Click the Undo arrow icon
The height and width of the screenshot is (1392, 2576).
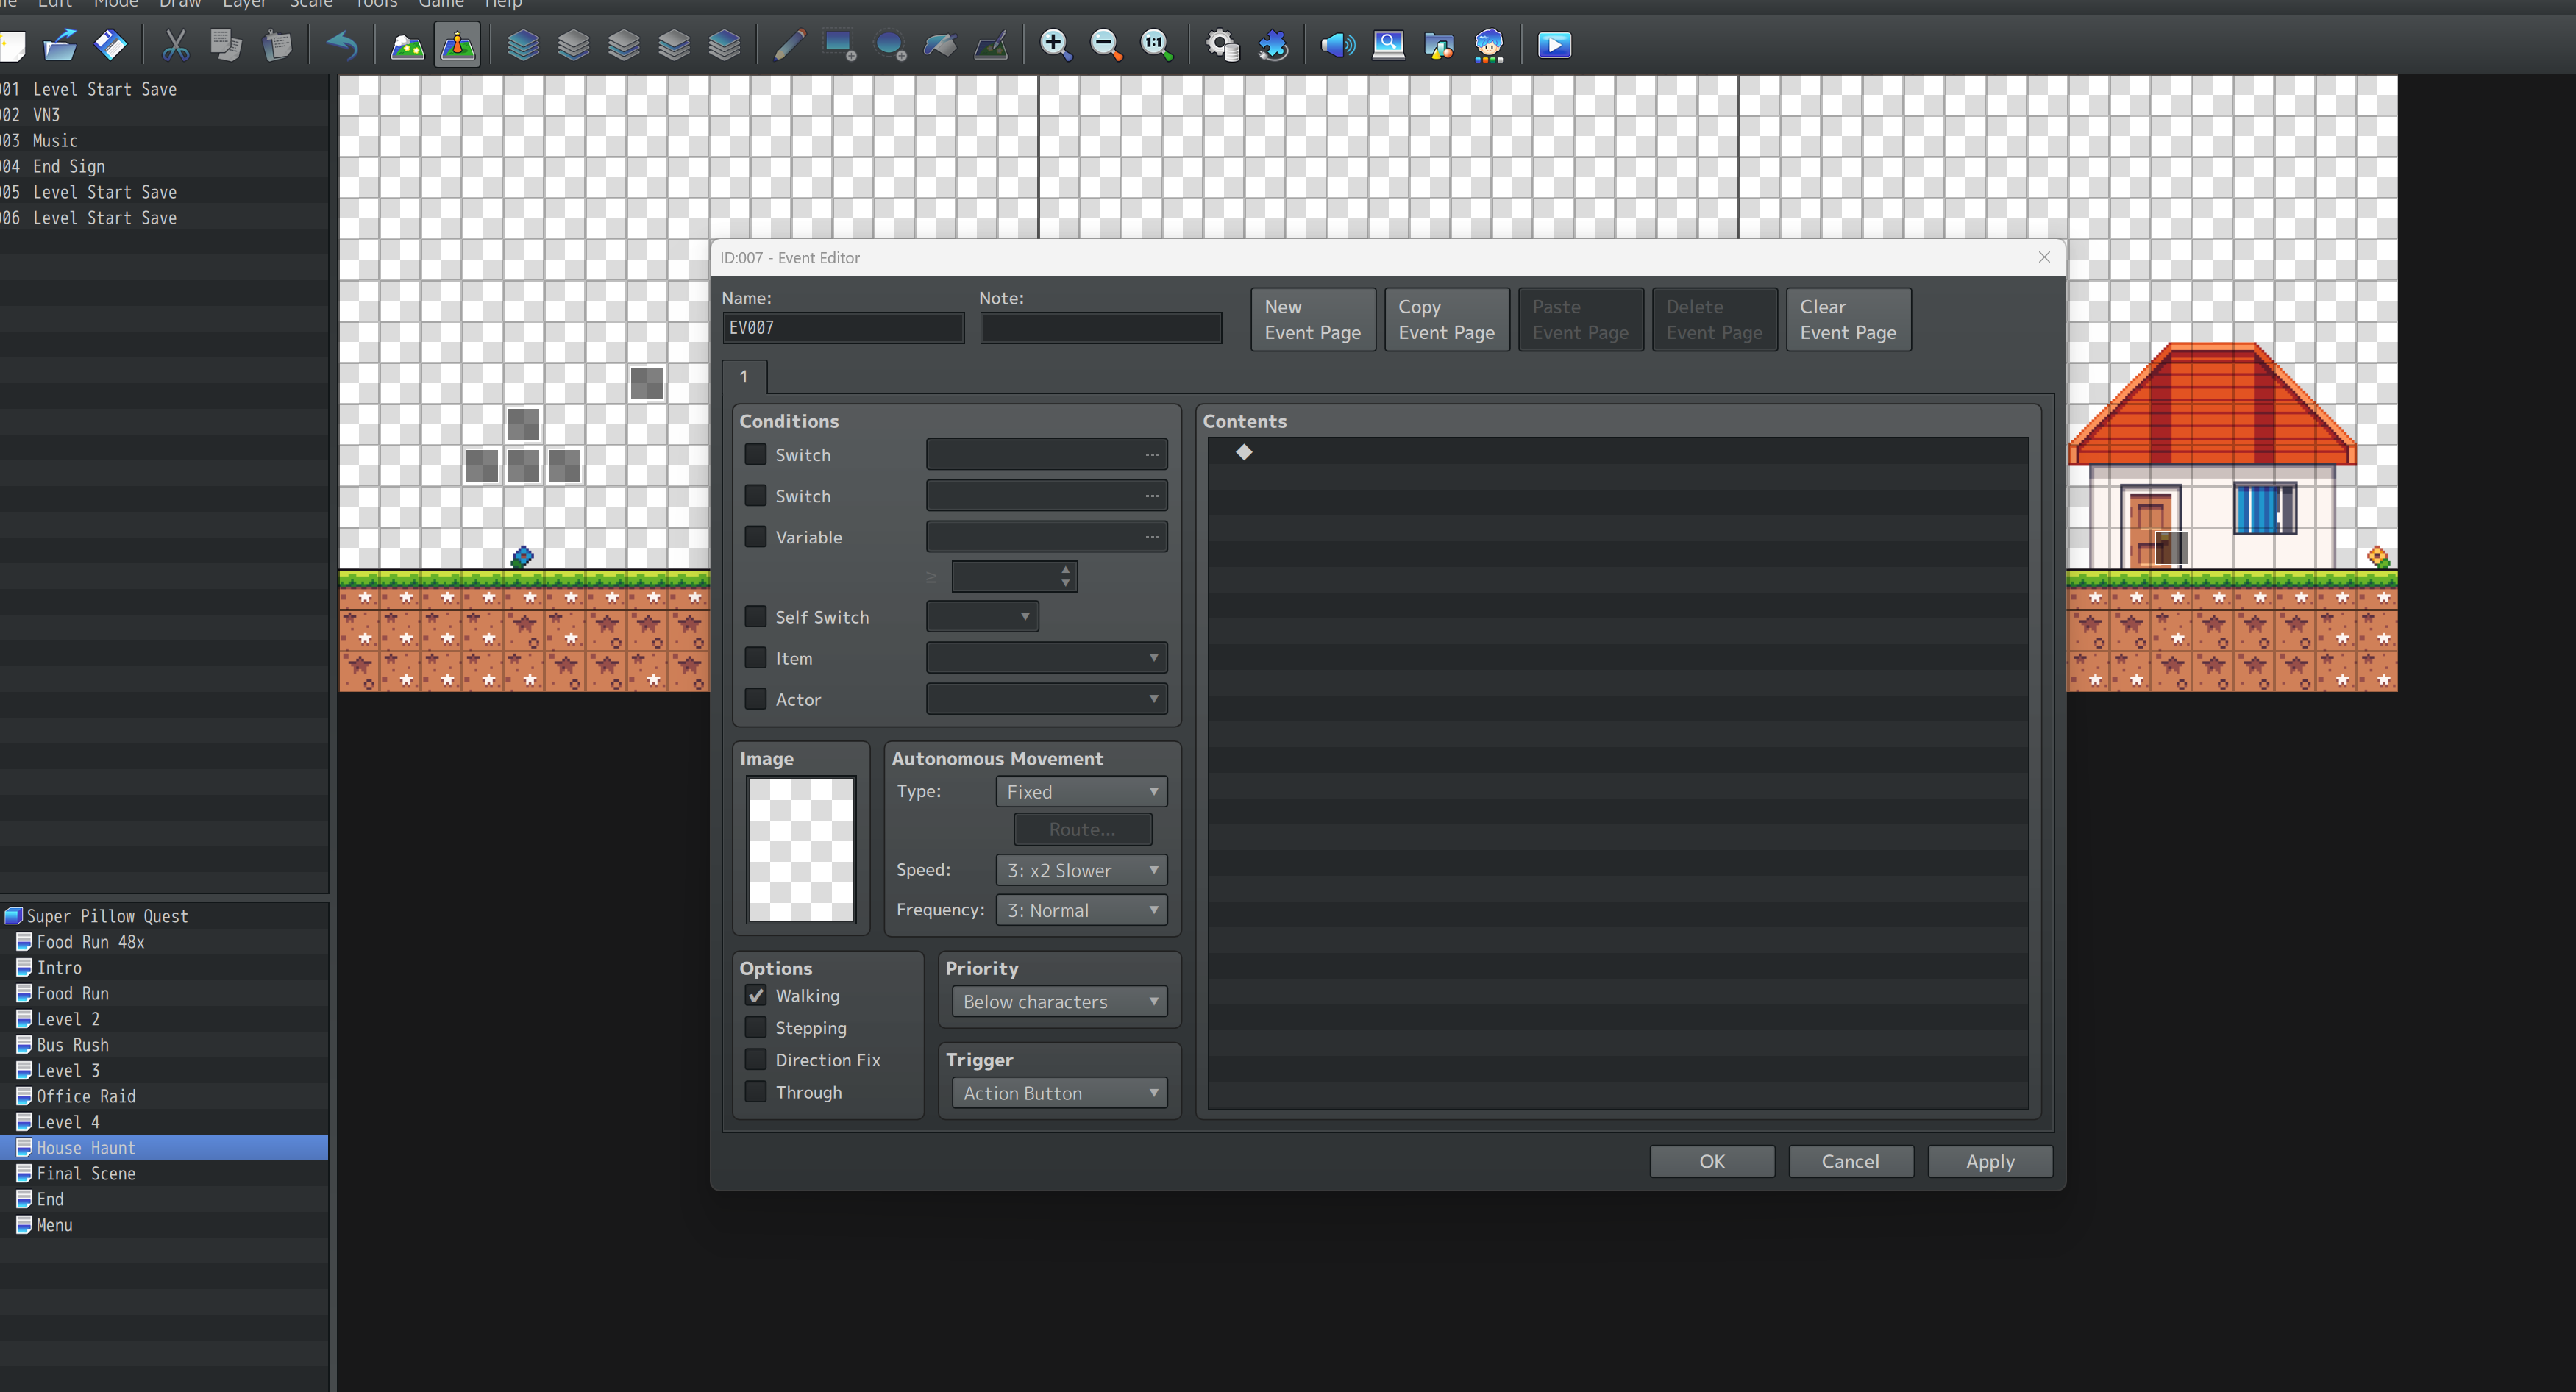tap(342, 45)
